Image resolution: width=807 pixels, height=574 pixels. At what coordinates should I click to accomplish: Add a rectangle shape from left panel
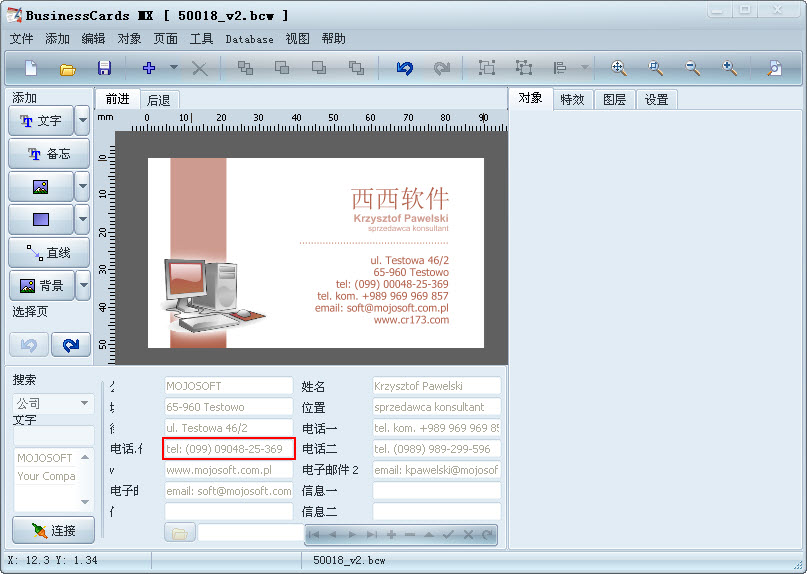pos(41,219)
